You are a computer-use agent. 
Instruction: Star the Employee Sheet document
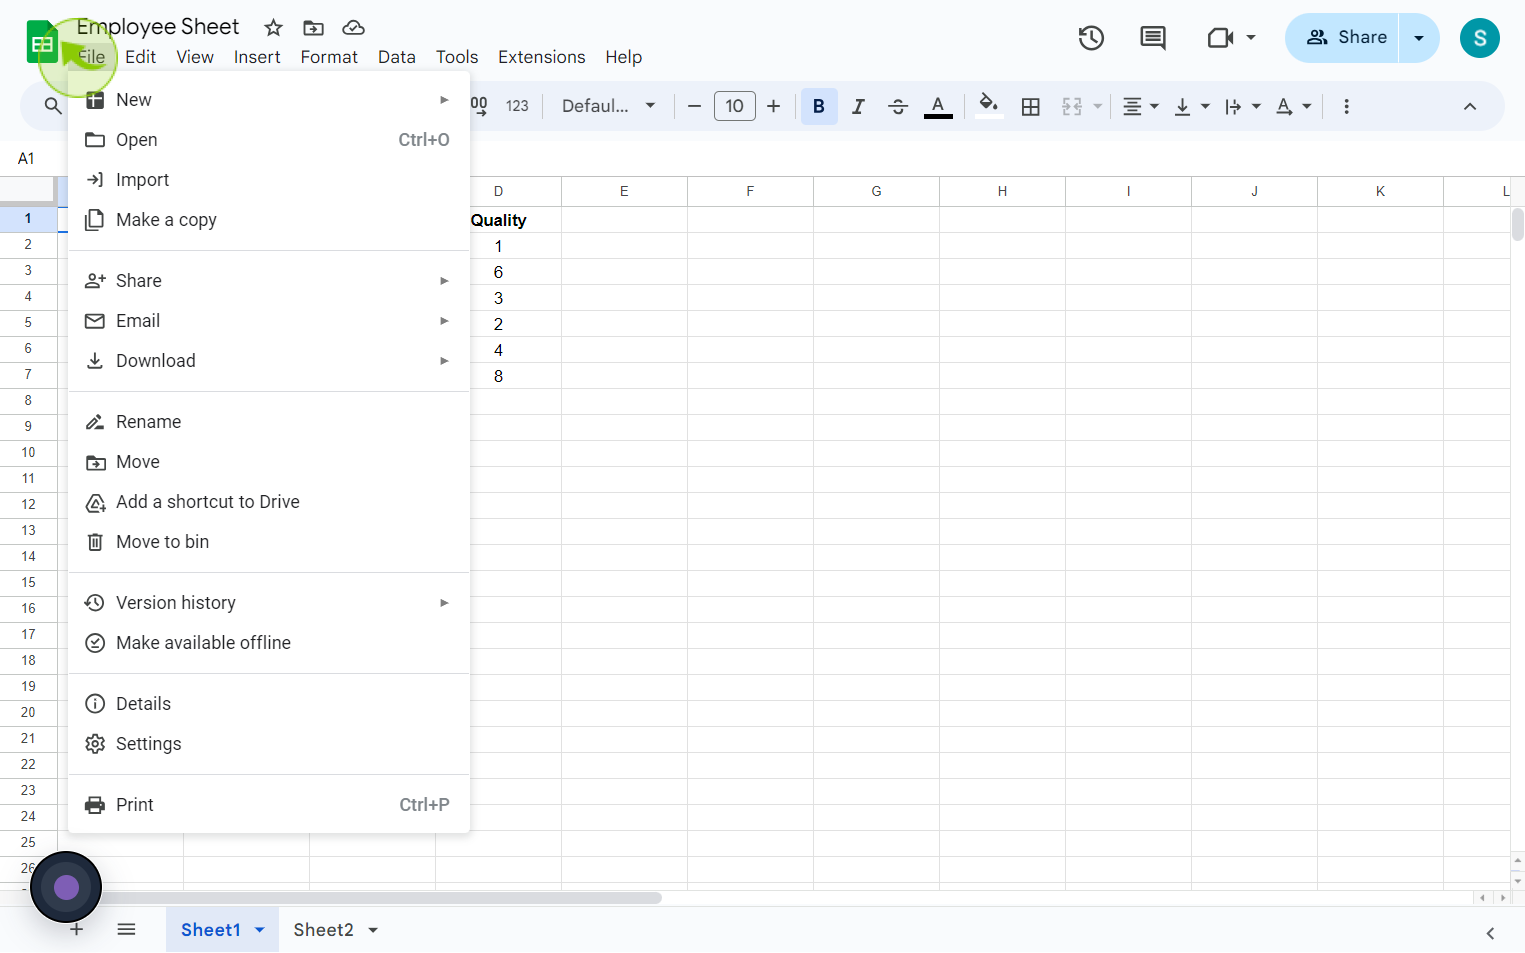[273, 28]
